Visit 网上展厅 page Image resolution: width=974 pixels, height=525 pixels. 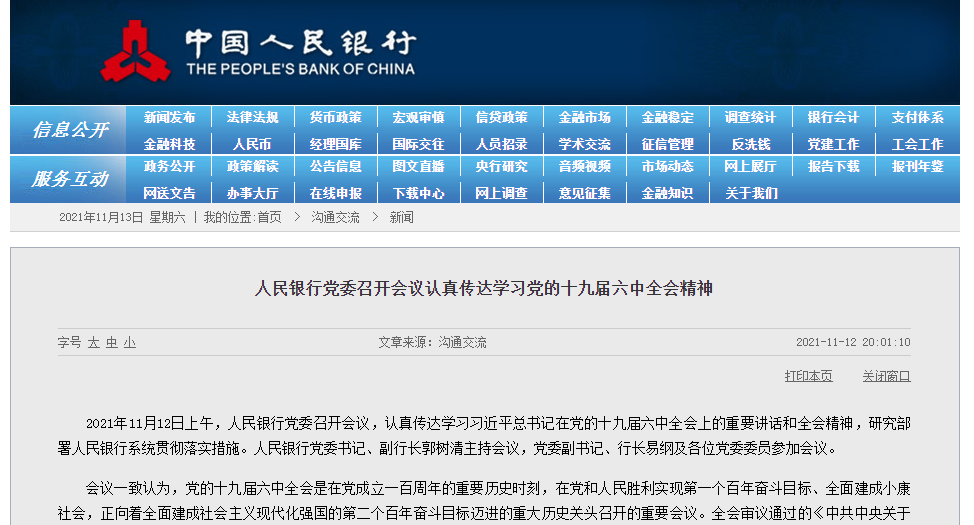(750, 167)
